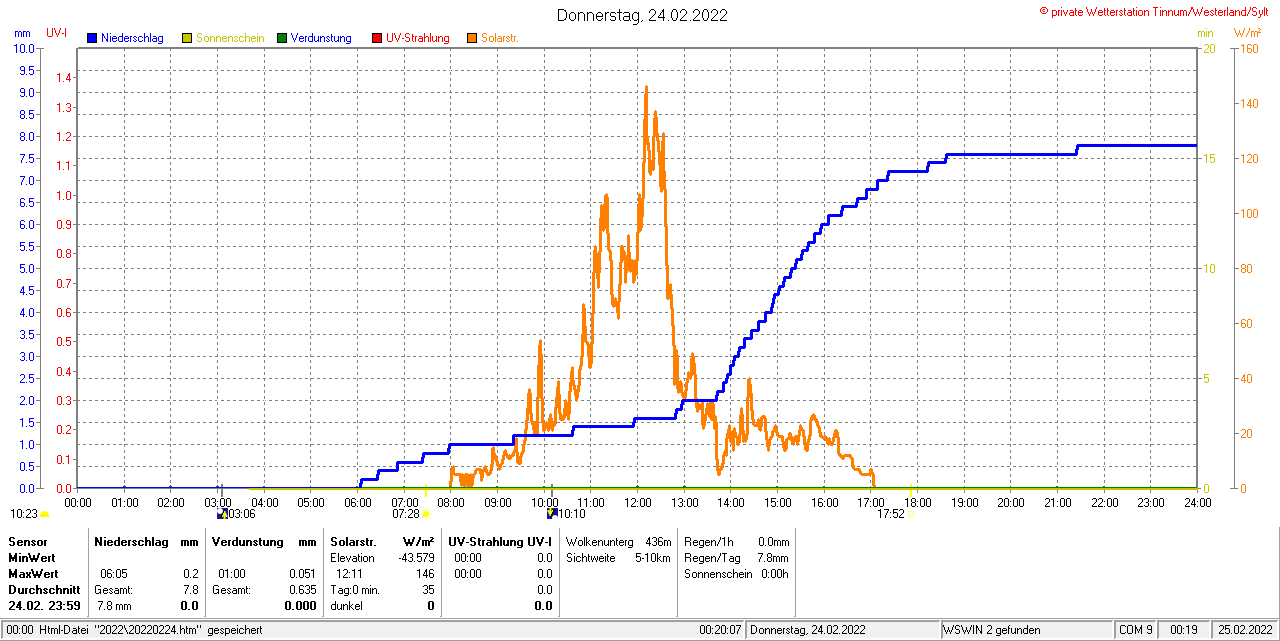Click the 18:00 time axis label

tap(918, 502)
